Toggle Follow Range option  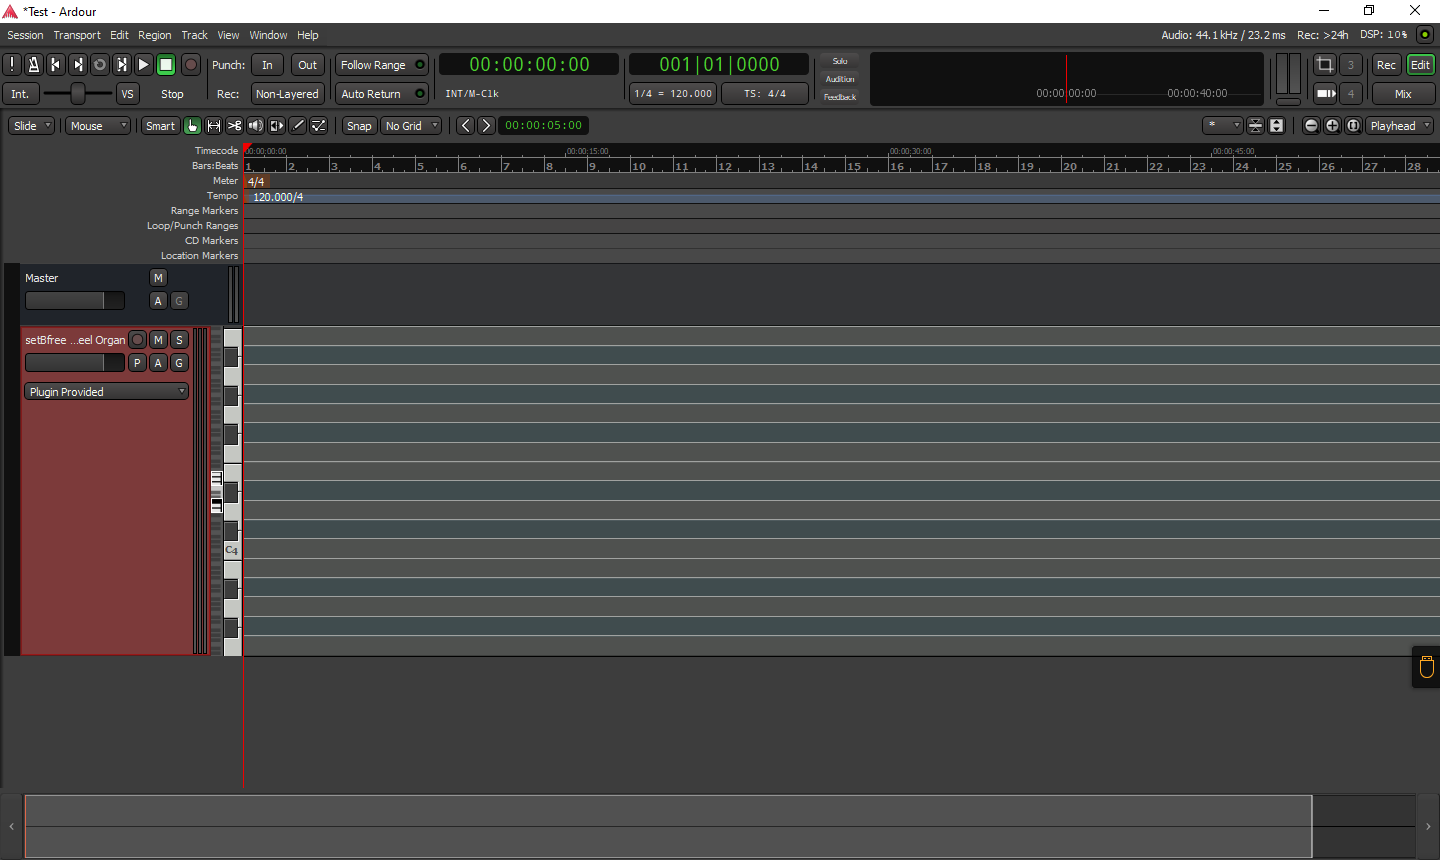coord(382,65)
